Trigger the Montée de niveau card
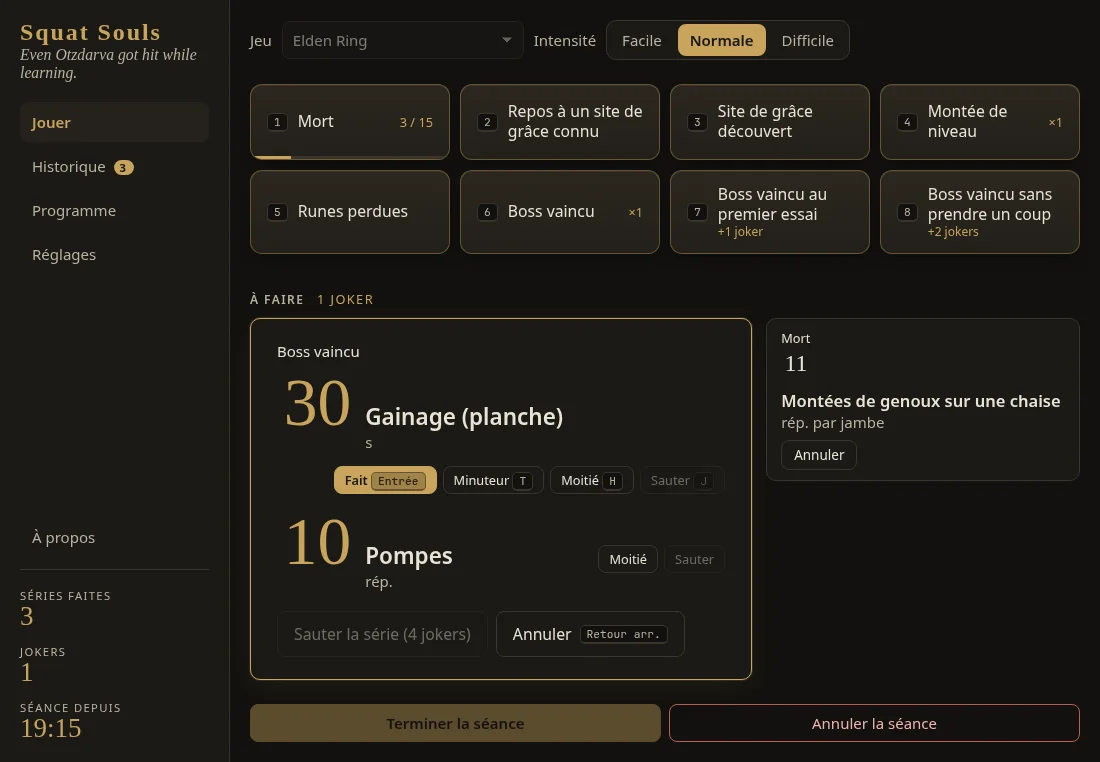The width and height of the screenshot is (1100, 762). (979, 122)
